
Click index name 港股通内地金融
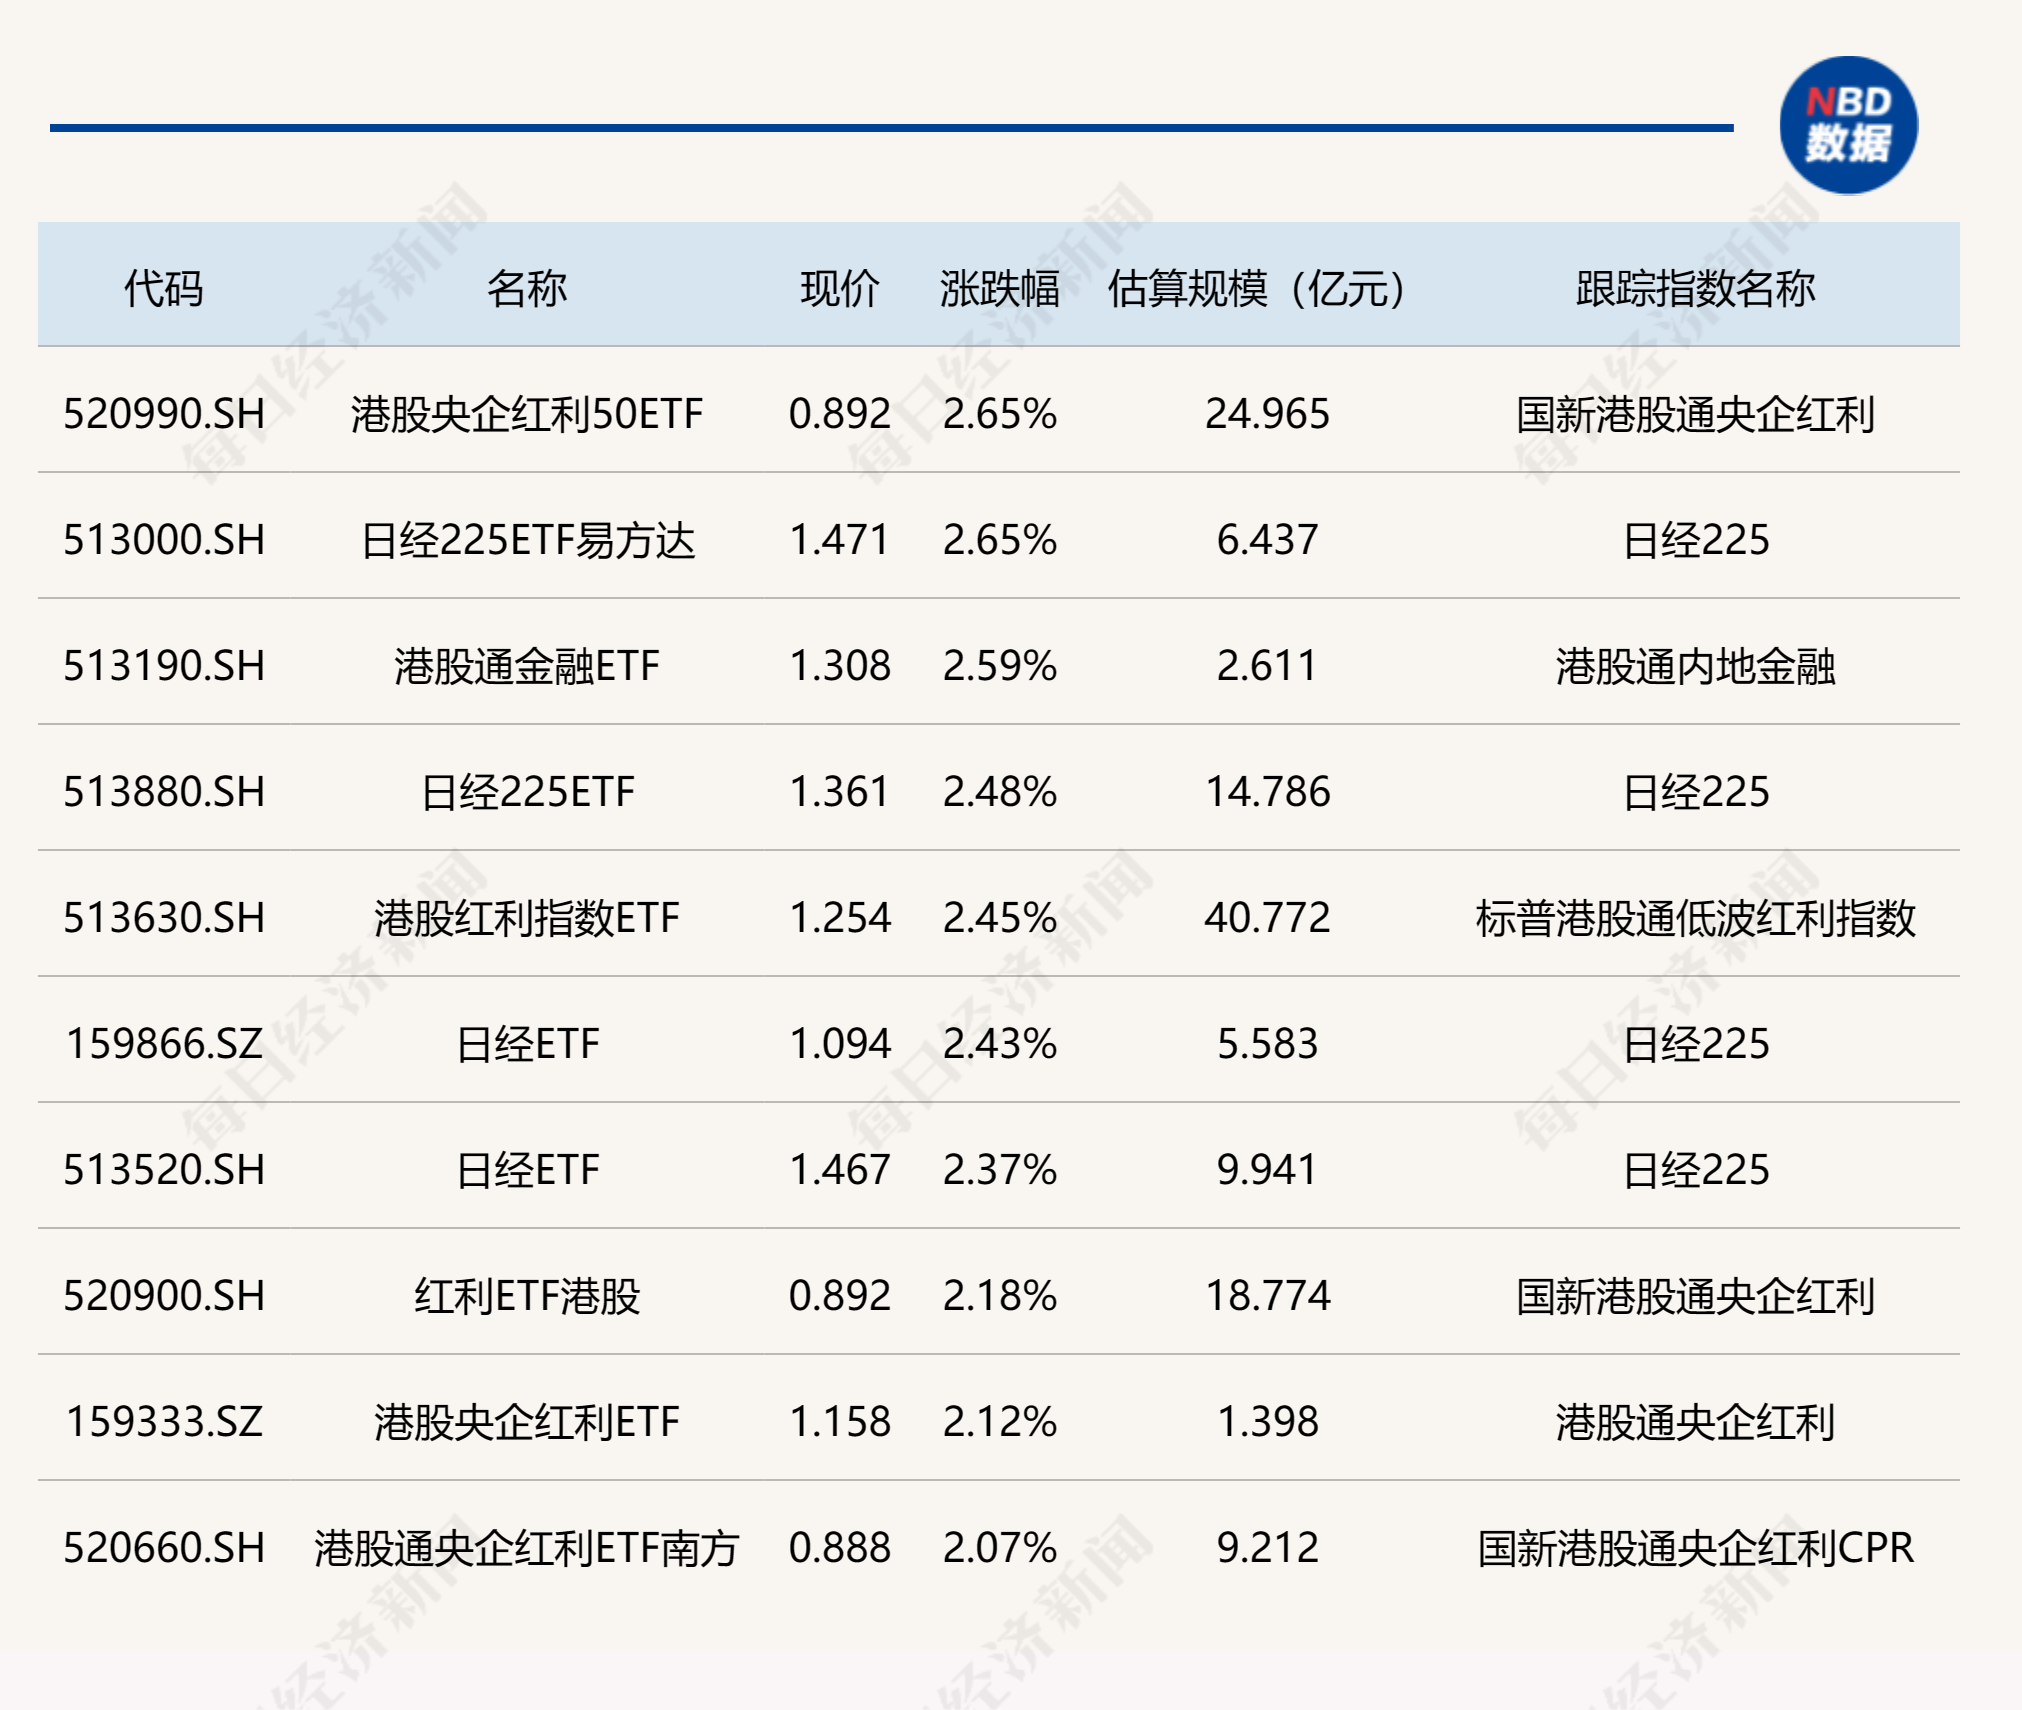coord(1695,665)
